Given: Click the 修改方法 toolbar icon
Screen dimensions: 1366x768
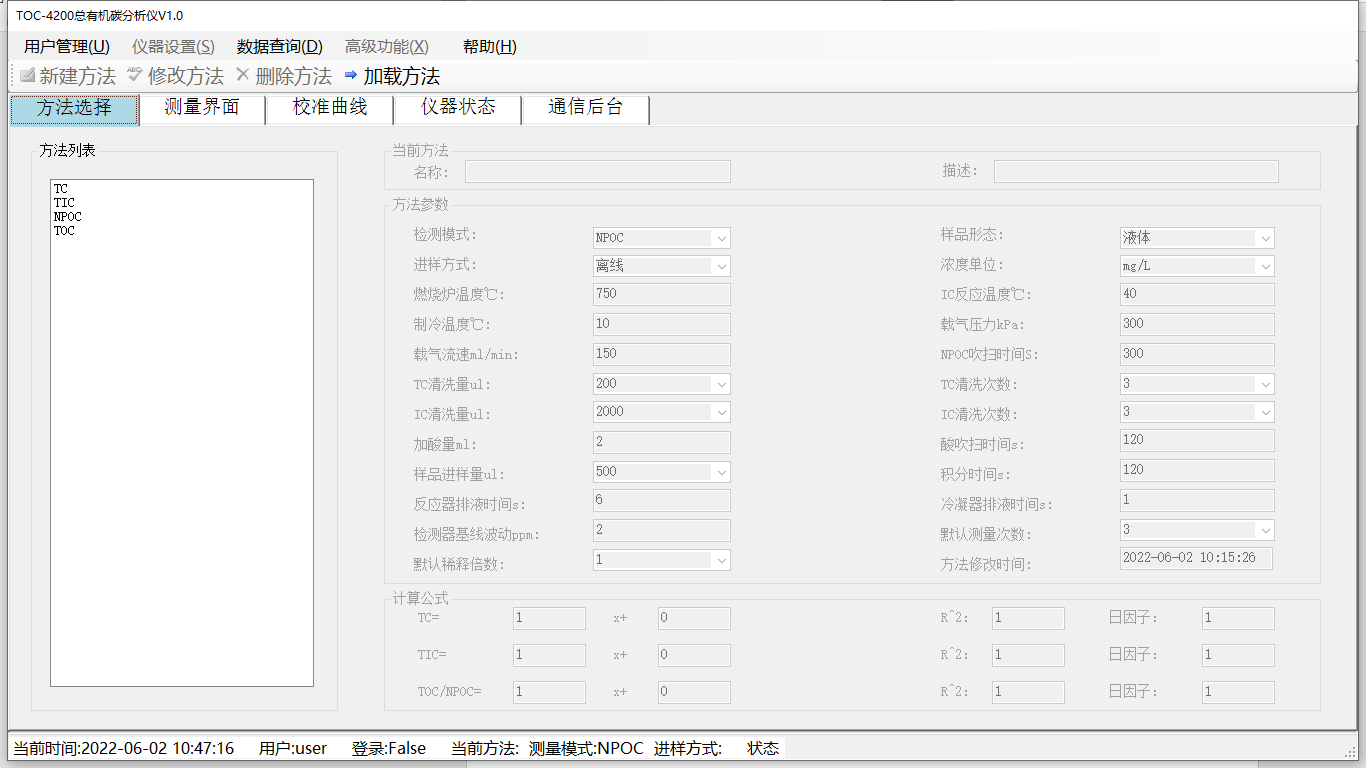Looking at the screenshot, I should (135, 75).
